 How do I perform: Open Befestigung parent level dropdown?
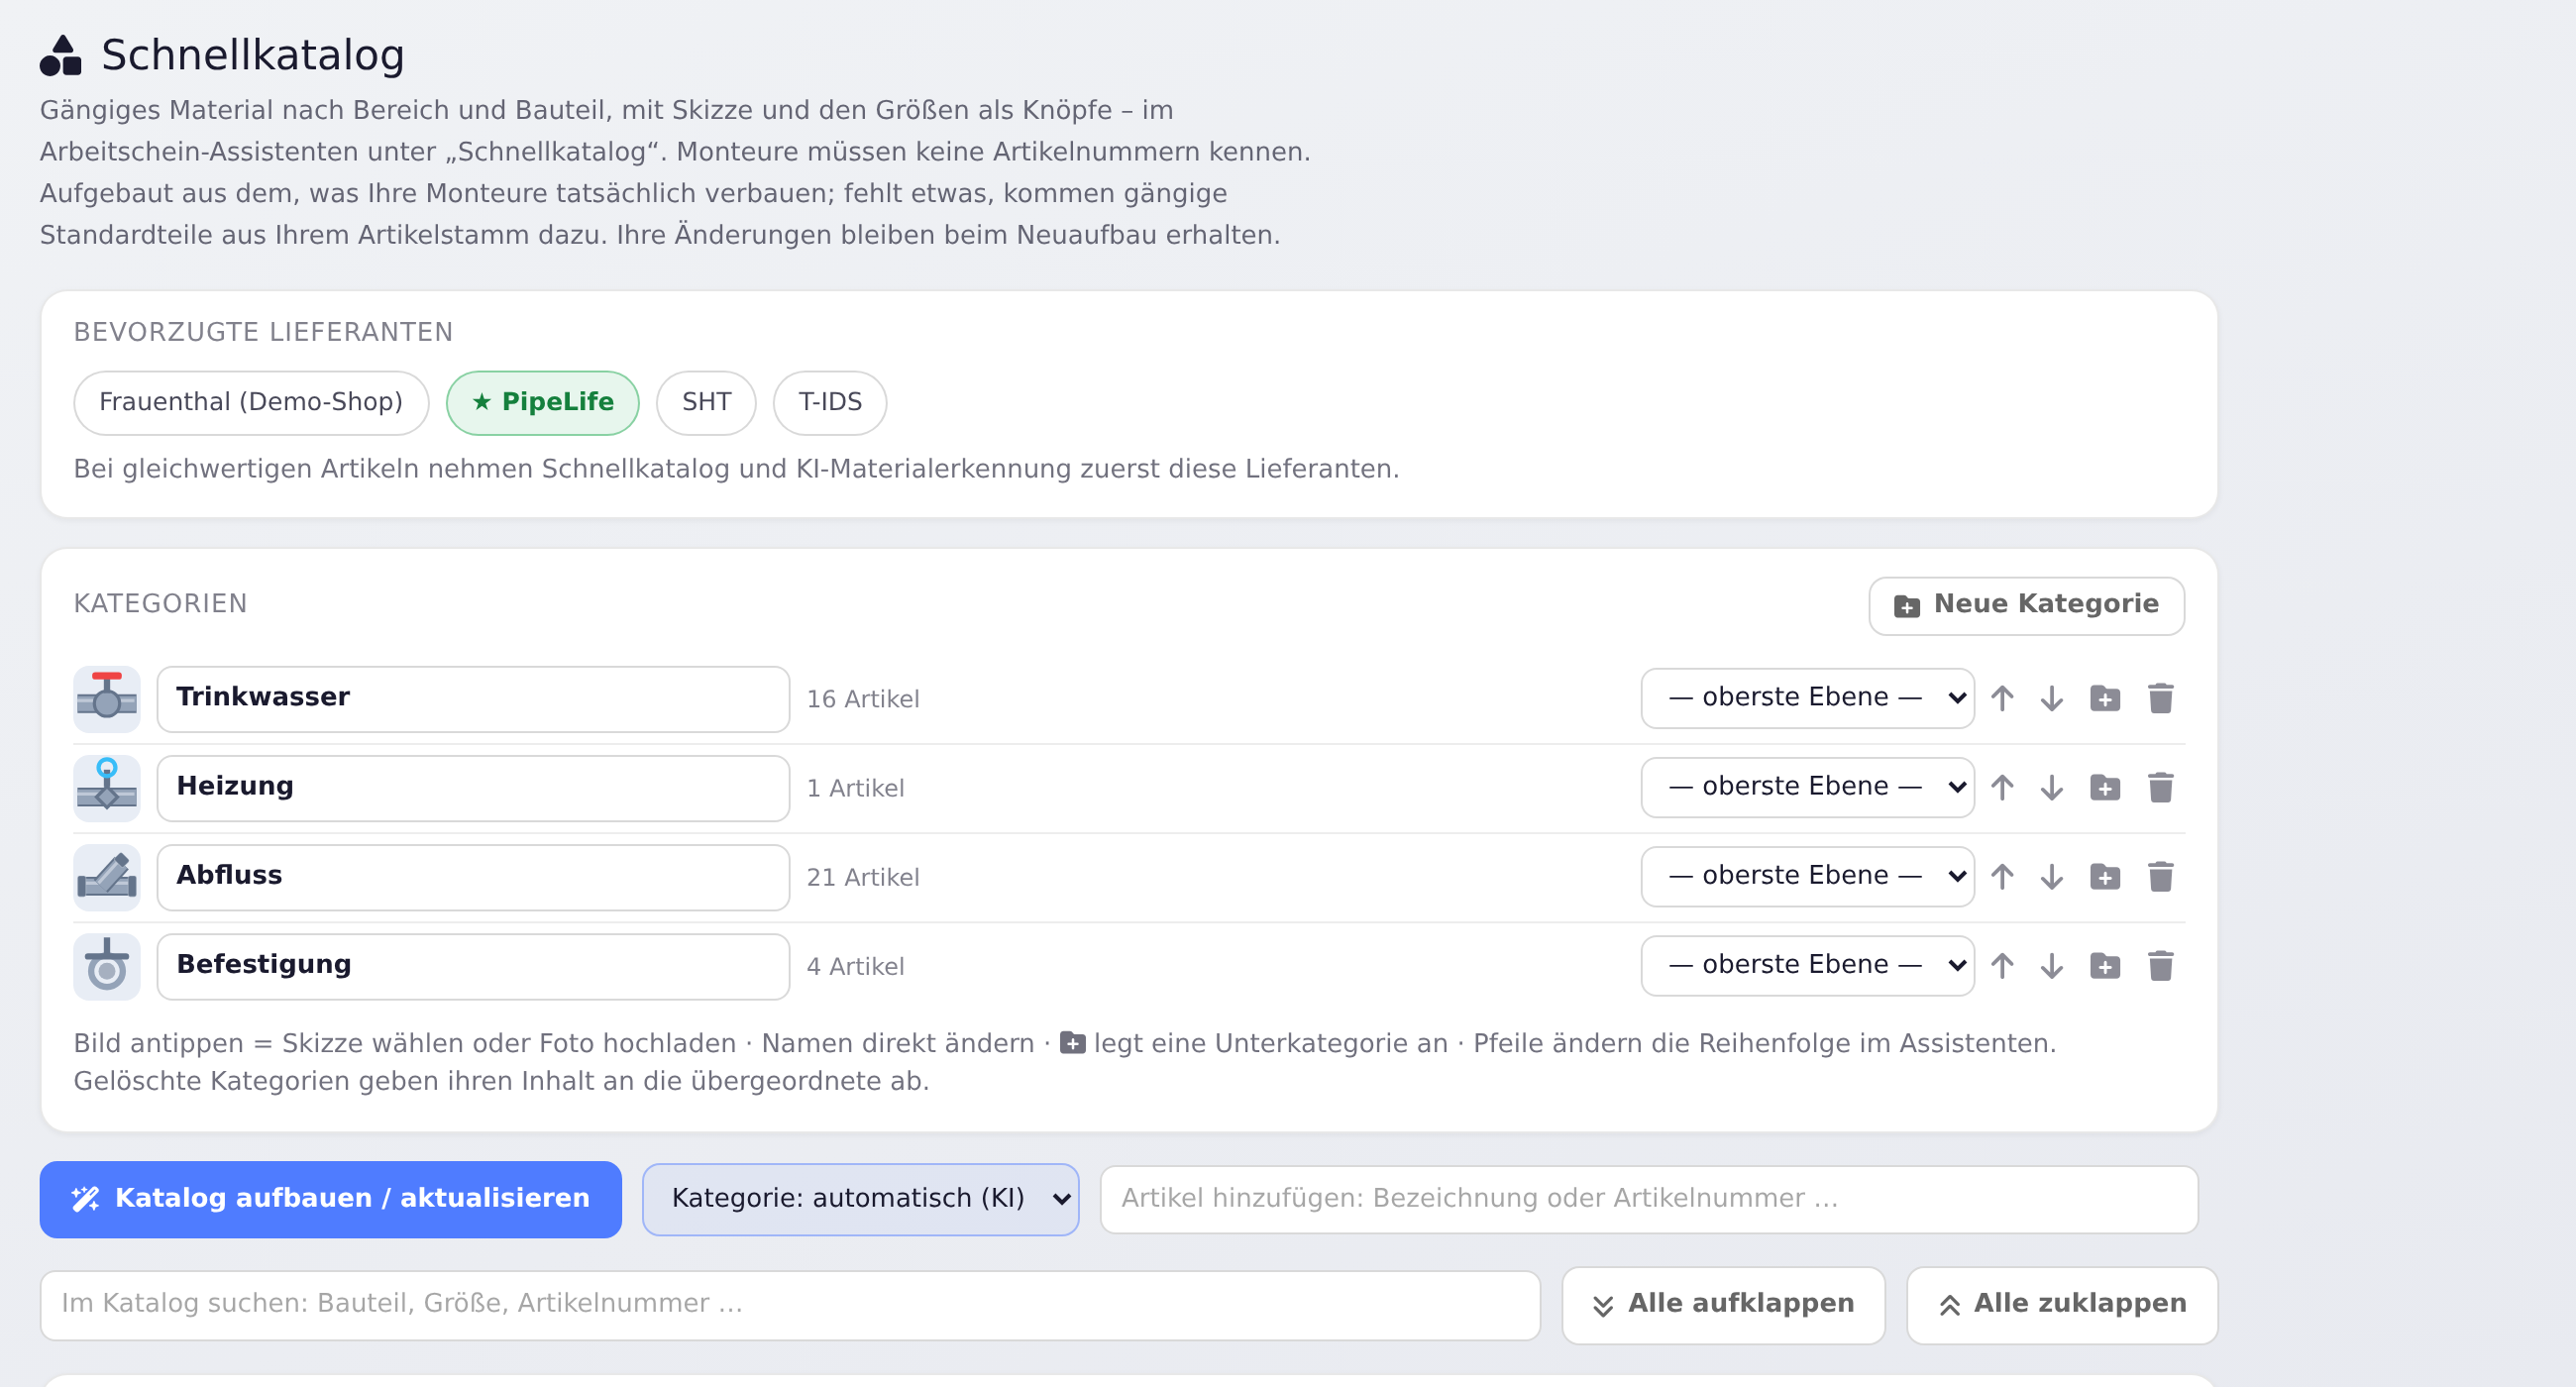coord(1807,964)
